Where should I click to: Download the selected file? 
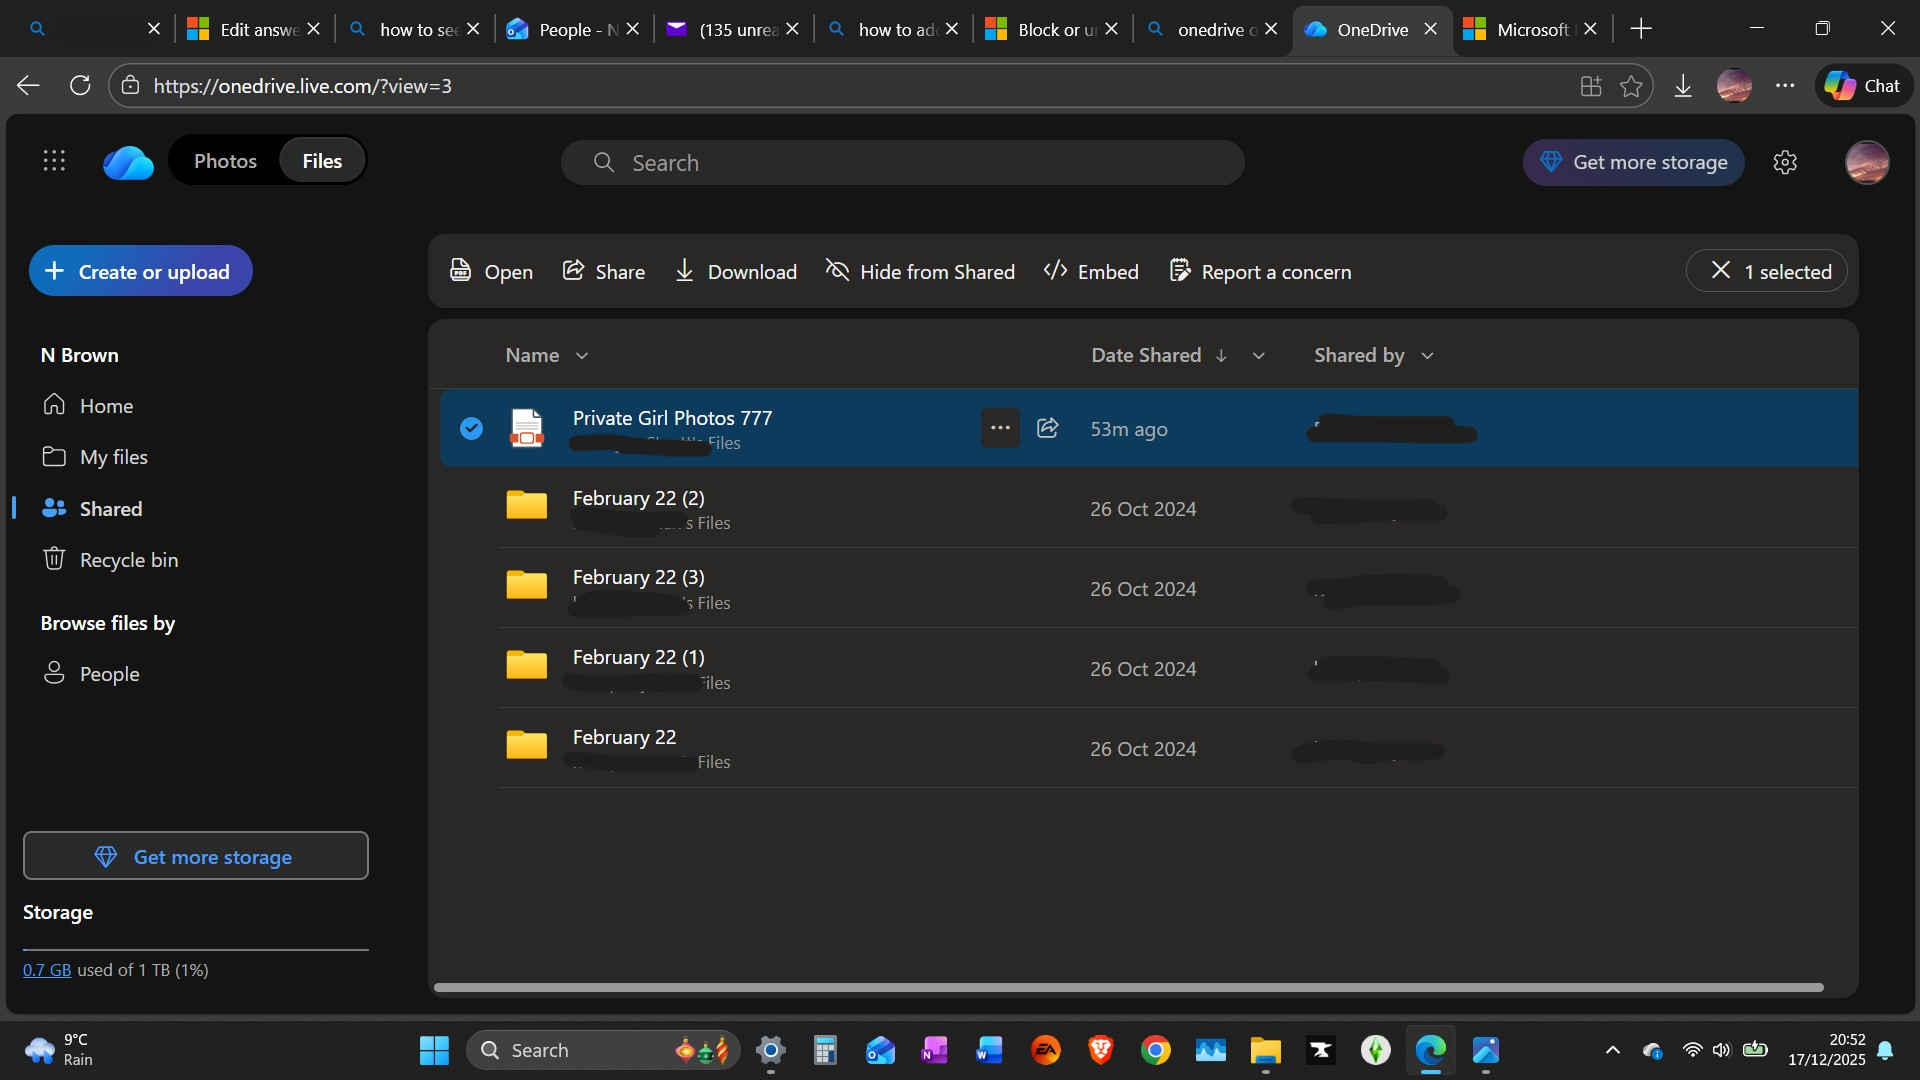click(736, 272)
